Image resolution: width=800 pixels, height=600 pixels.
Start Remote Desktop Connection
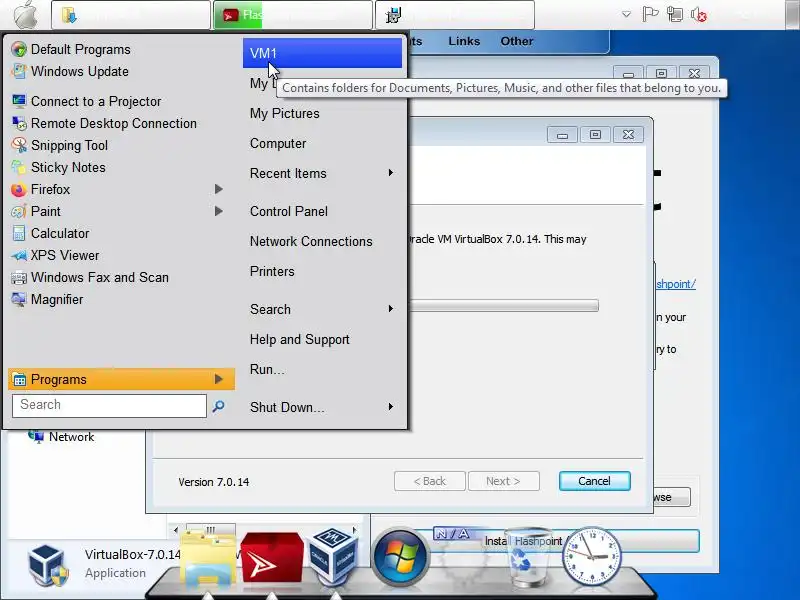point(113,123)
